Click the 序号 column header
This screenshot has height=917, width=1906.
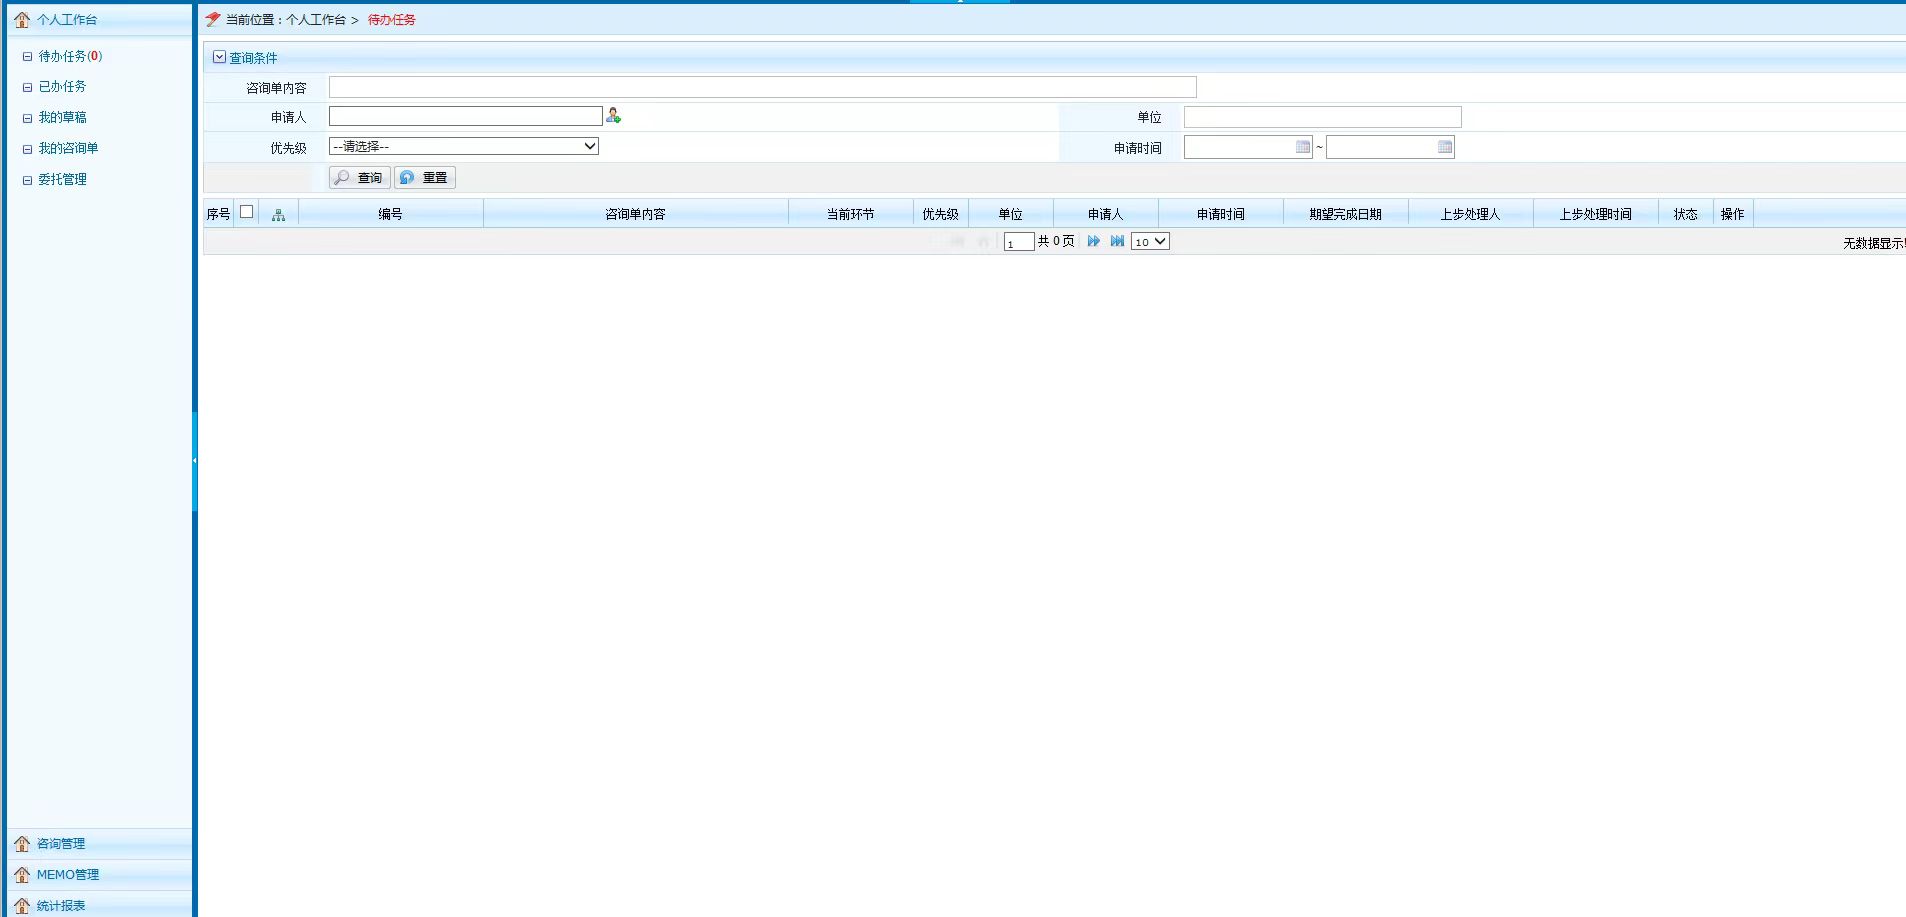218,214
